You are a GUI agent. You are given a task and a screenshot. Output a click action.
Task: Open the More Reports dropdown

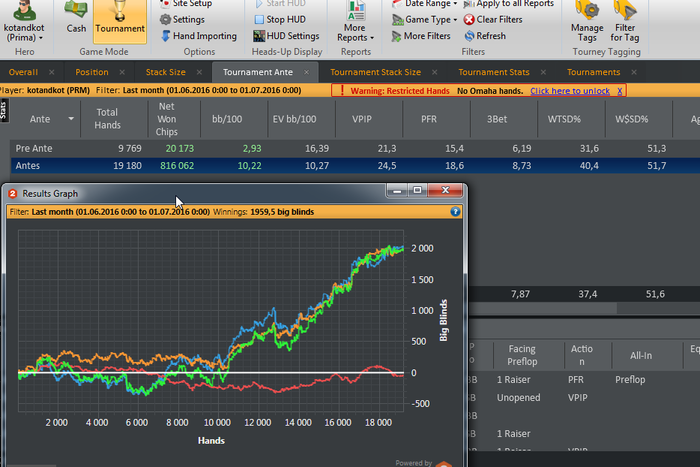(355, 22)
